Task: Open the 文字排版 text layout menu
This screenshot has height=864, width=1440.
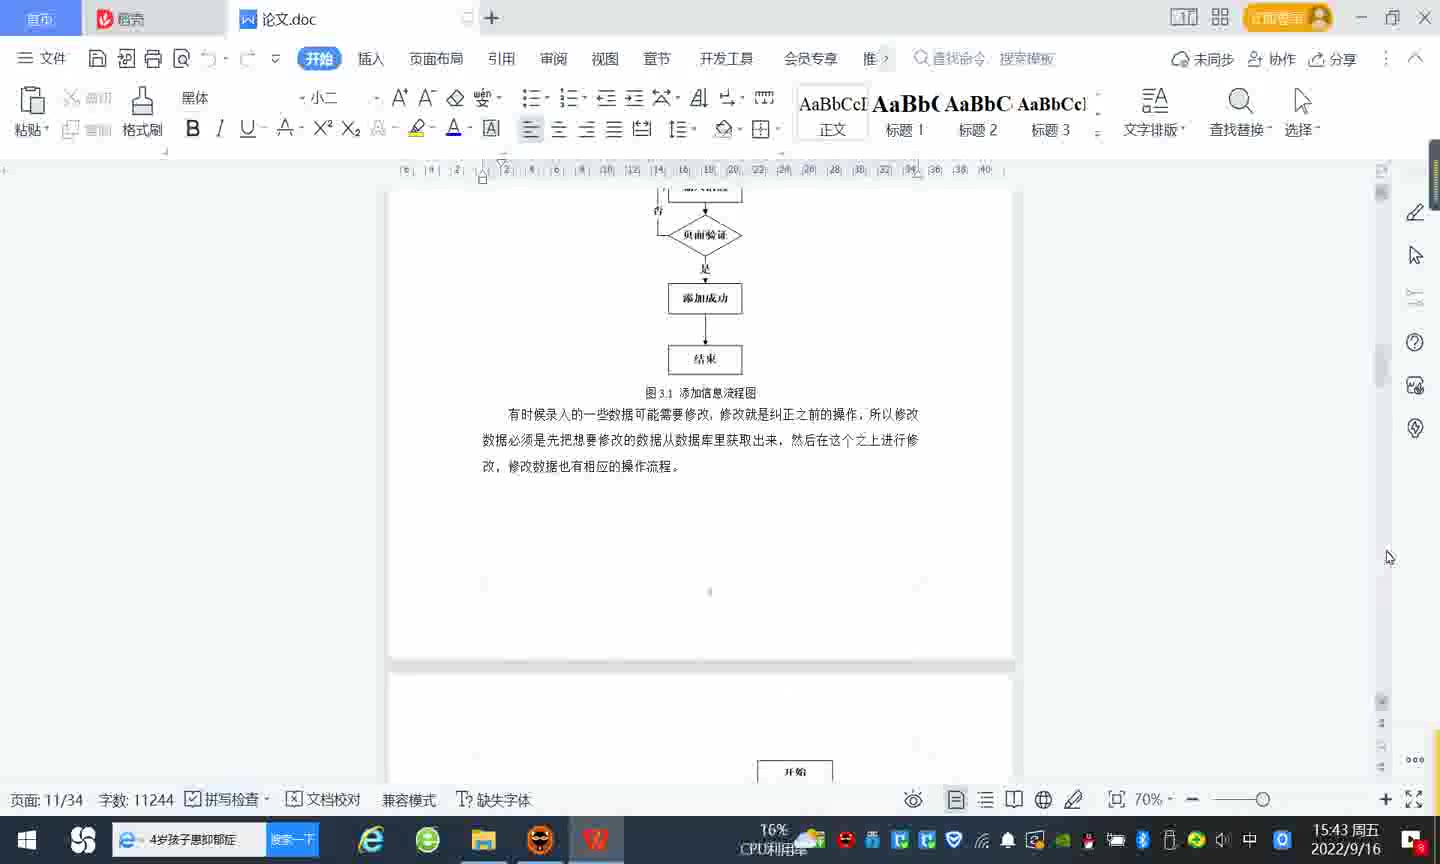Action: [x=1154, y=129]
